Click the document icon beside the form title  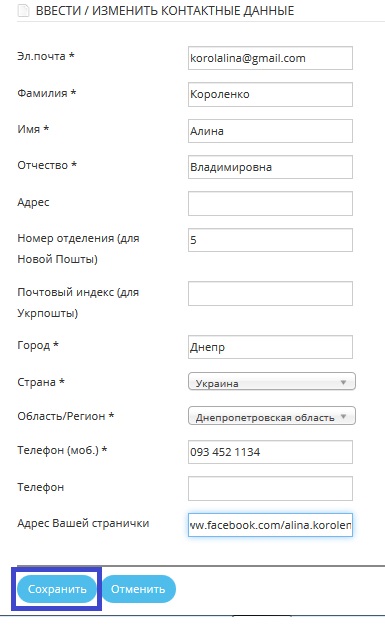[24, 11]
